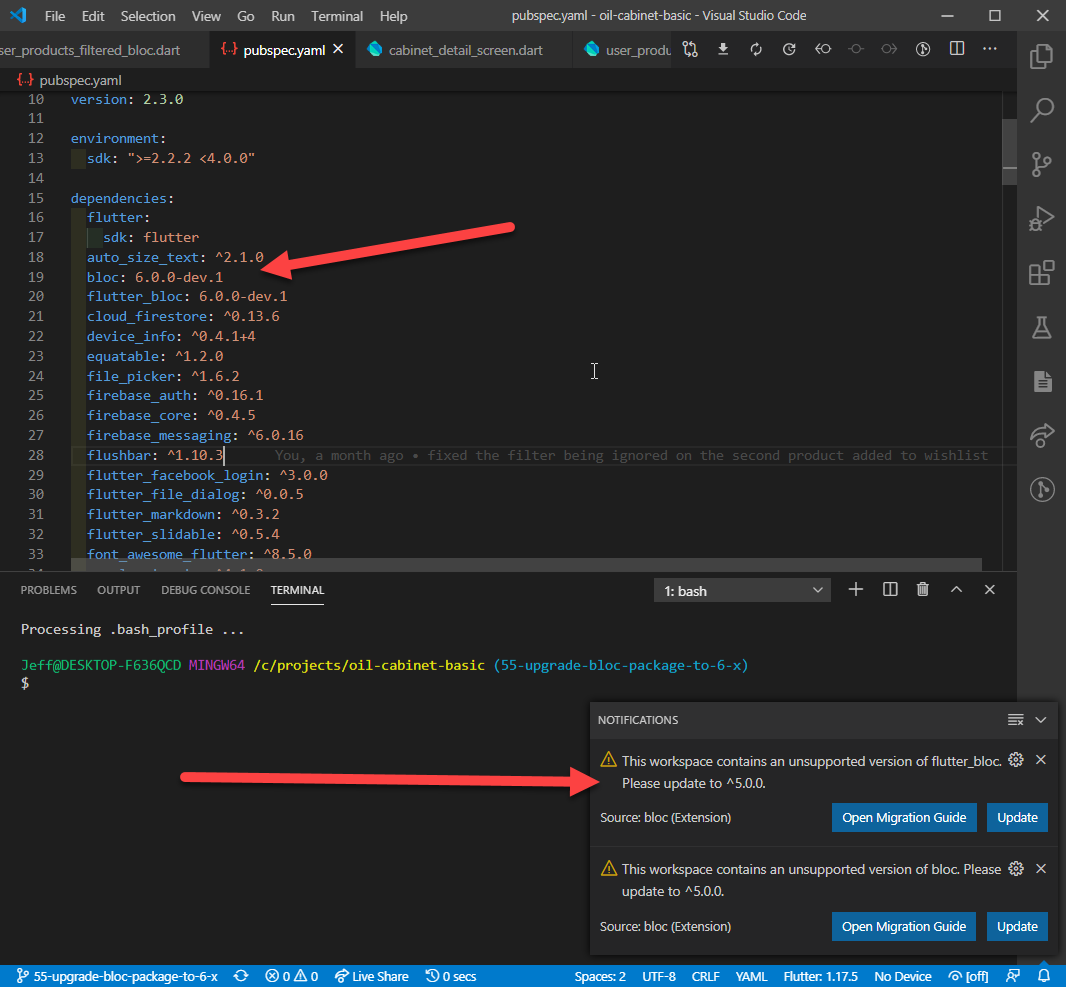Dismiss the flutter_bloc notification
1066x987 pixels.
coord(1041,760)
